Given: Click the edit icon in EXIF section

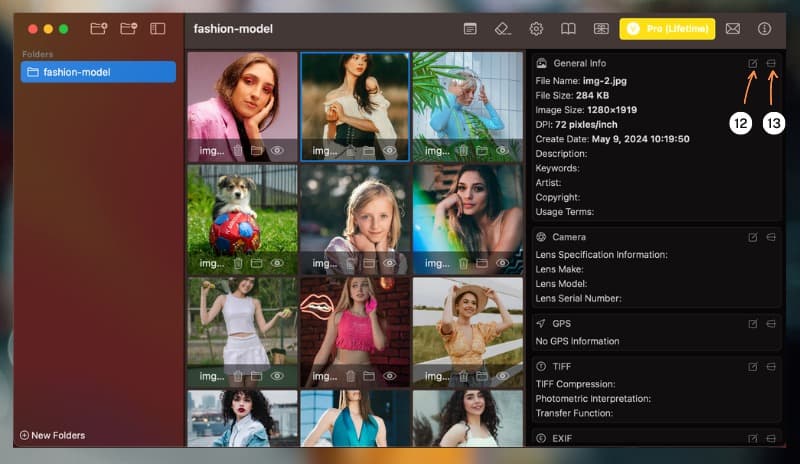Looking at the screenshot, I should coord(753,438).
